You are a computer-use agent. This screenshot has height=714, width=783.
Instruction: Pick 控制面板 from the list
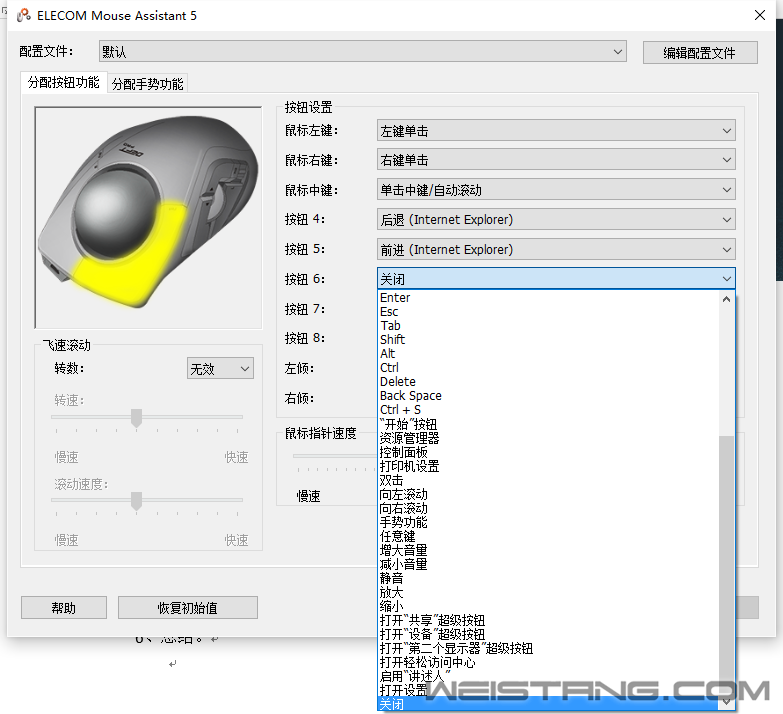click(x=548, y=452)
